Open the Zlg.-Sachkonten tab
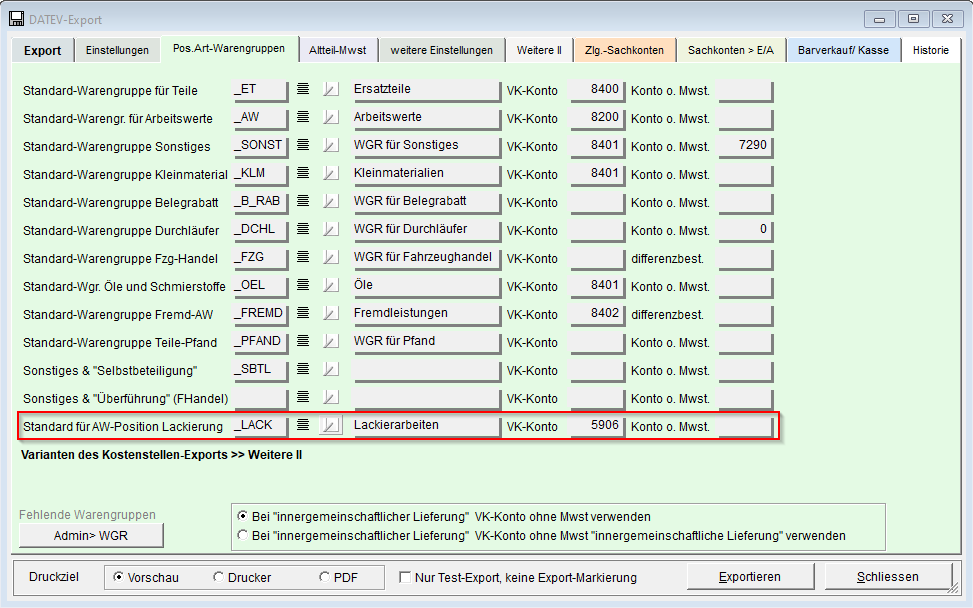This screenshot has height=608, width=973. click(x=624, y=50)
